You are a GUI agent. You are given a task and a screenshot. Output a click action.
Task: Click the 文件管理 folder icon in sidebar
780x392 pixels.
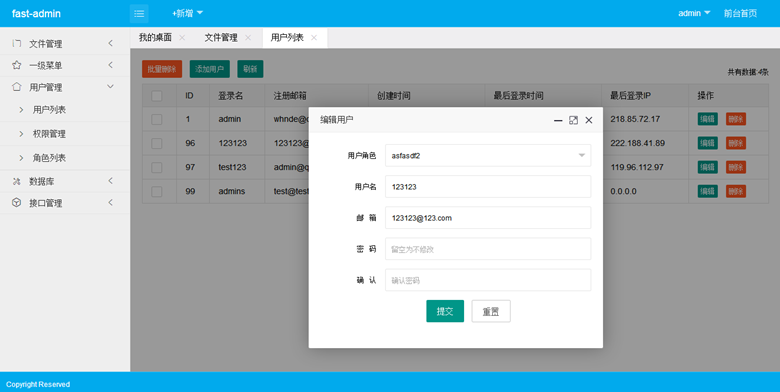tap(16, 43)
